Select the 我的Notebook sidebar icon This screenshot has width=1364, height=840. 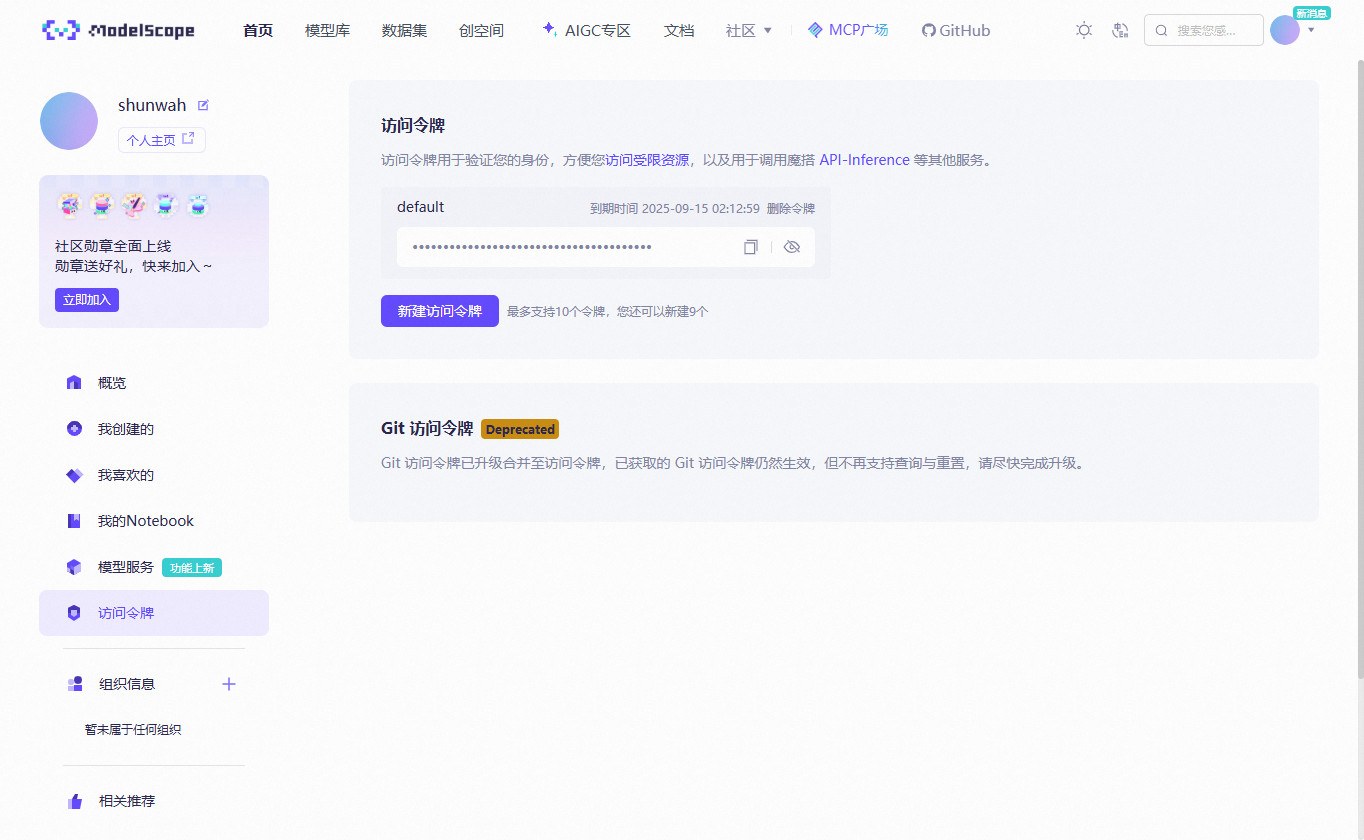tap(74, 520)
